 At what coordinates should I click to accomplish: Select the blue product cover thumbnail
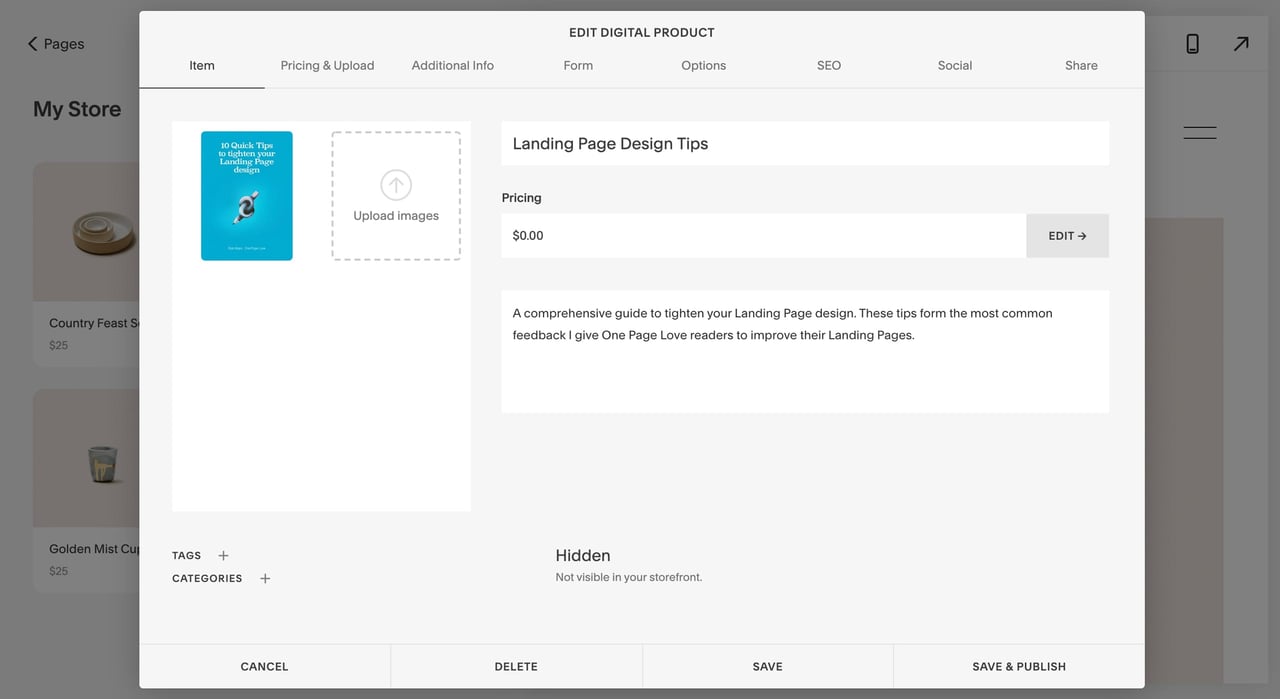pyautogui.click(x=246, y=196)
